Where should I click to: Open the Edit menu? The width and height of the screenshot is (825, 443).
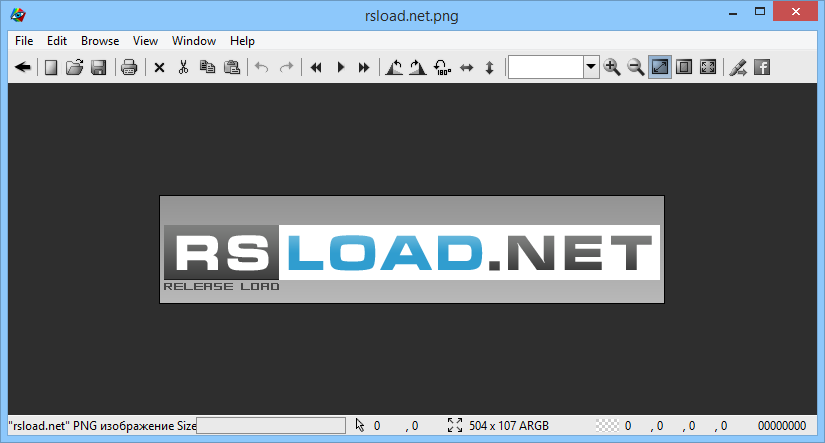click(57, 41)
